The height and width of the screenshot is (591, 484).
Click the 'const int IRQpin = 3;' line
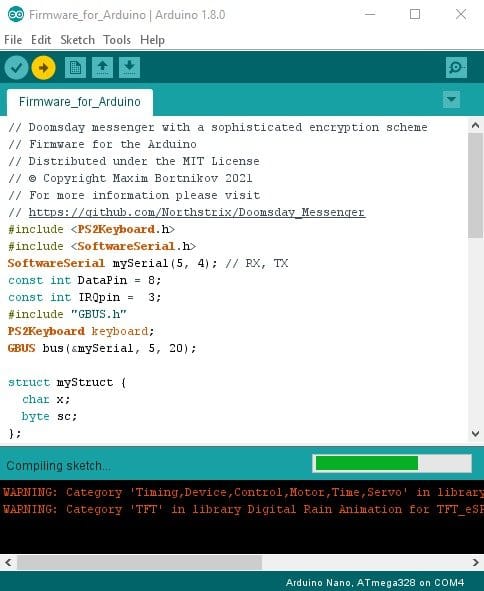pyautogui.click(x=84, y=297)
